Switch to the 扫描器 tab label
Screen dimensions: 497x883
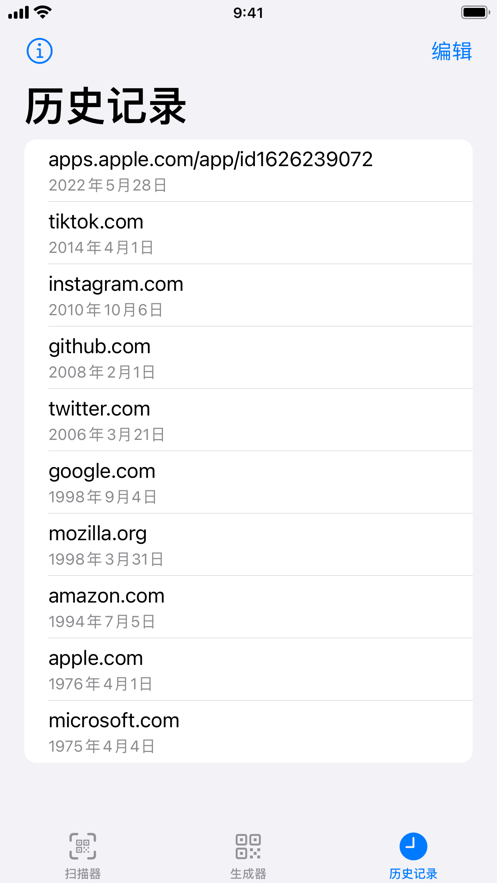click(83, 874)
